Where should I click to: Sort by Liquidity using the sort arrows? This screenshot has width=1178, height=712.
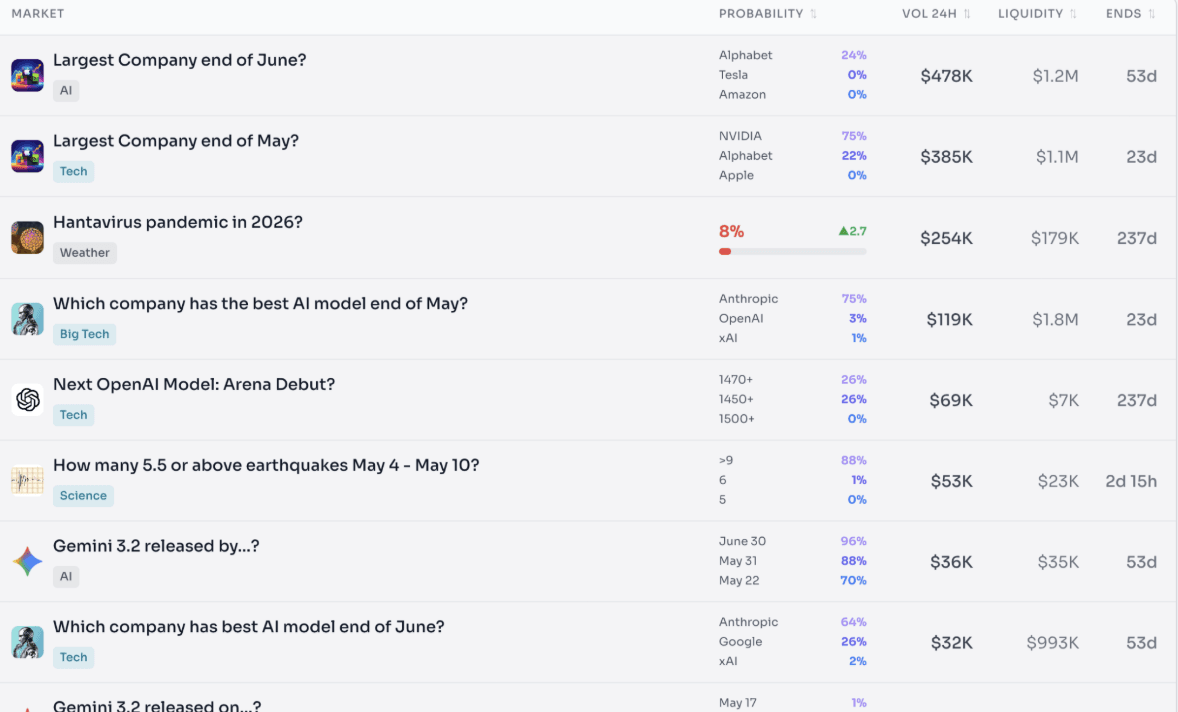coord(1074,14)
